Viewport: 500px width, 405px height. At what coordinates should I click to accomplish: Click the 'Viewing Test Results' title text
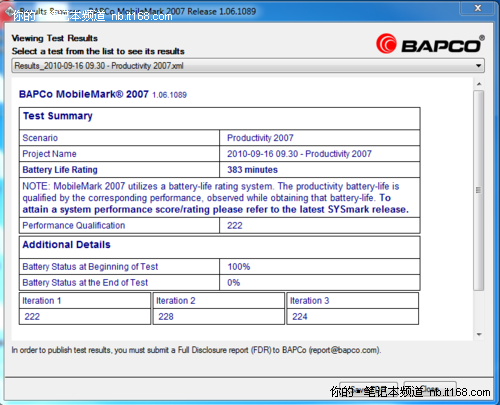(x=55, y=38)
